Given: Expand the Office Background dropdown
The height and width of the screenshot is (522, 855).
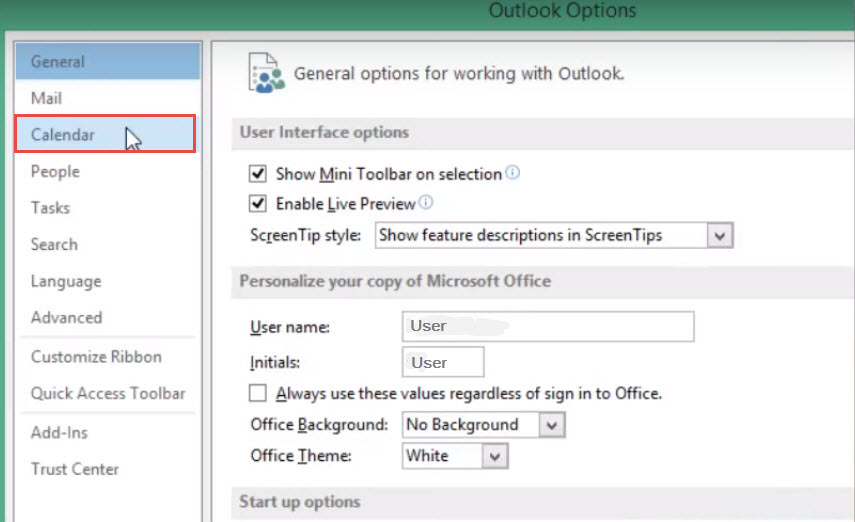Looking at the screenshot, I should pos(552,425).
